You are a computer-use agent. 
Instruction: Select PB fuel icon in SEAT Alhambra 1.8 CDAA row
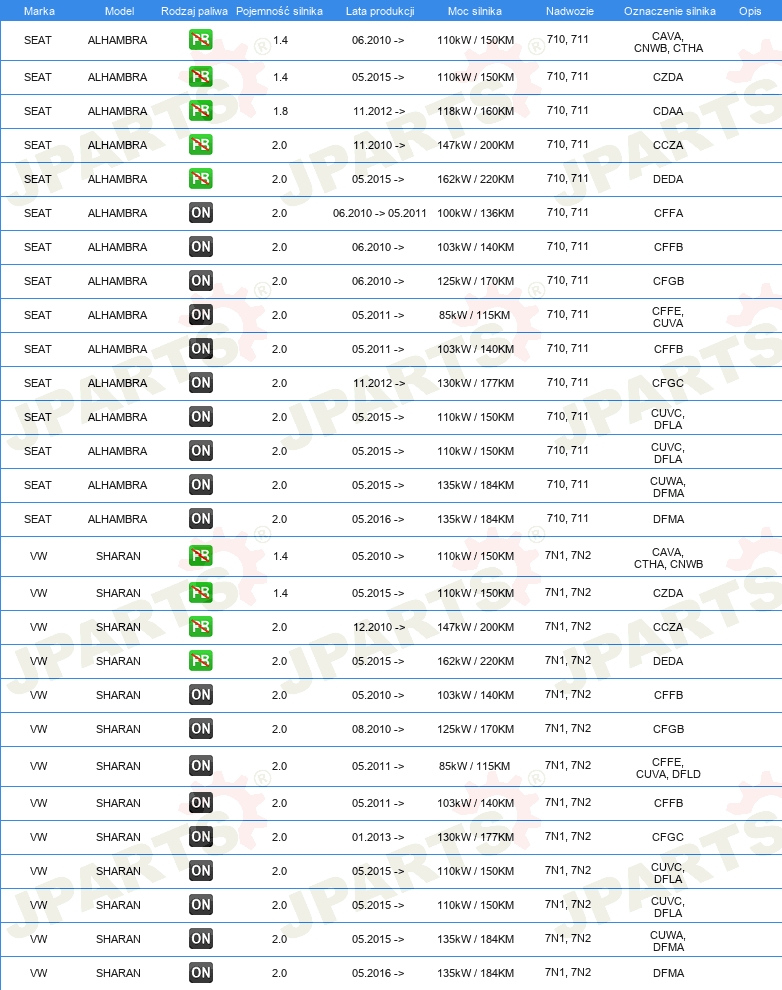(201, 111)
